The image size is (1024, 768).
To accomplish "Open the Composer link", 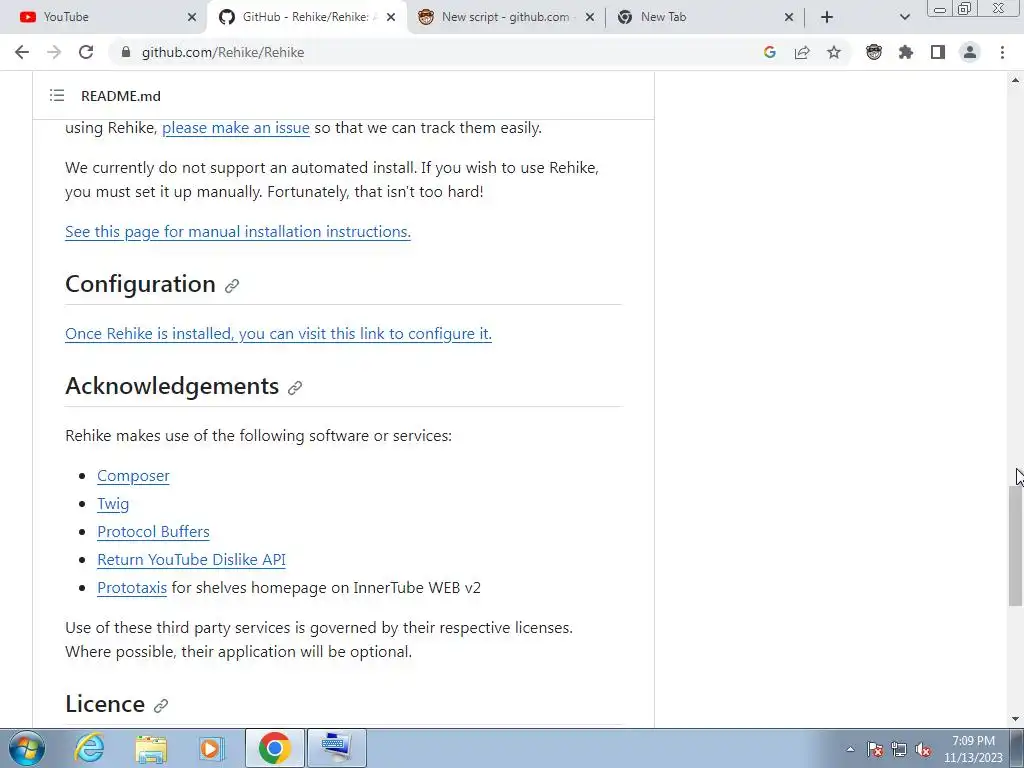I will (x=133, y=476).
